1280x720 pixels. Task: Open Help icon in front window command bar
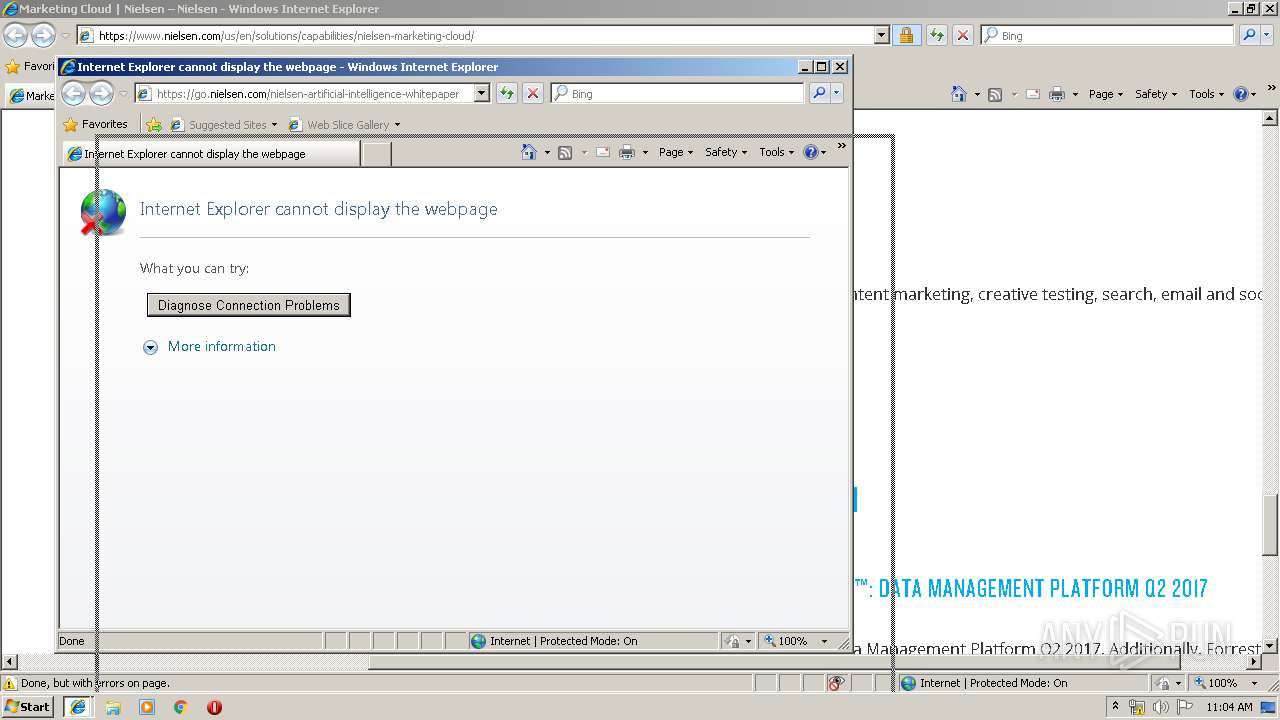[811, 152]
